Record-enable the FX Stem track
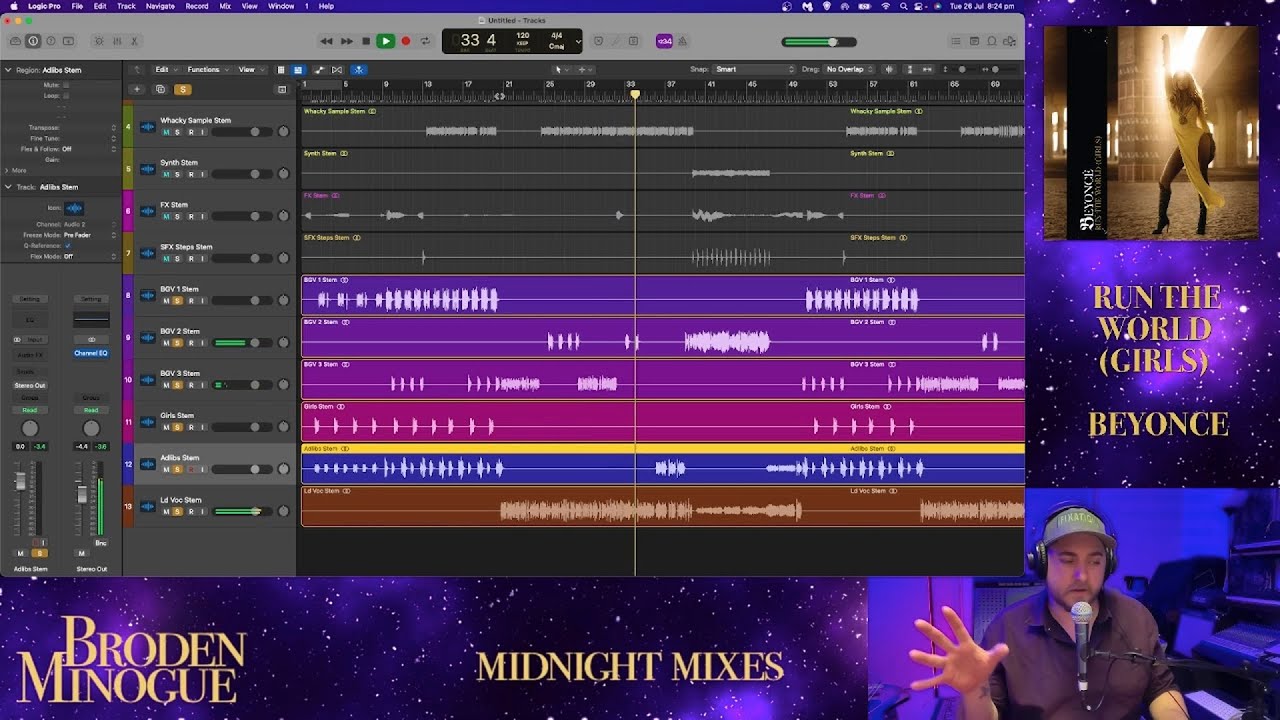Viewport: 1280px width, 720px height. point(190,216)
